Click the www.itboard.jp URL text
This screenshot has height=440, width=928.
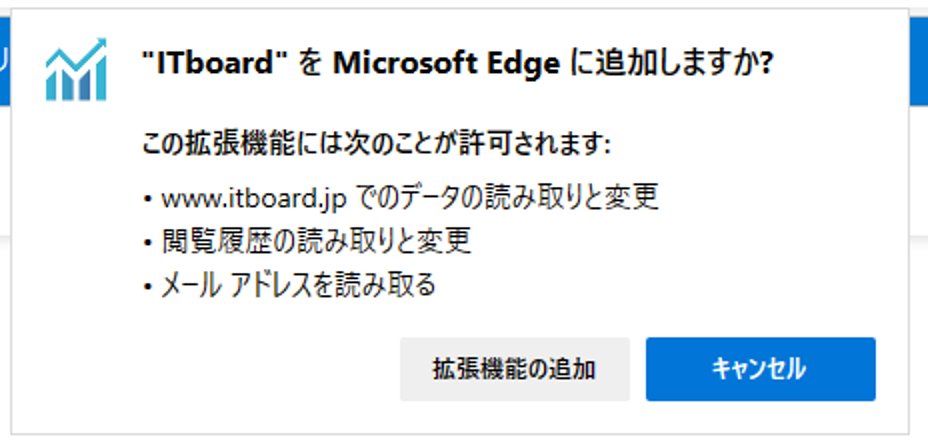pyautogui.click(x=253, y=200)
